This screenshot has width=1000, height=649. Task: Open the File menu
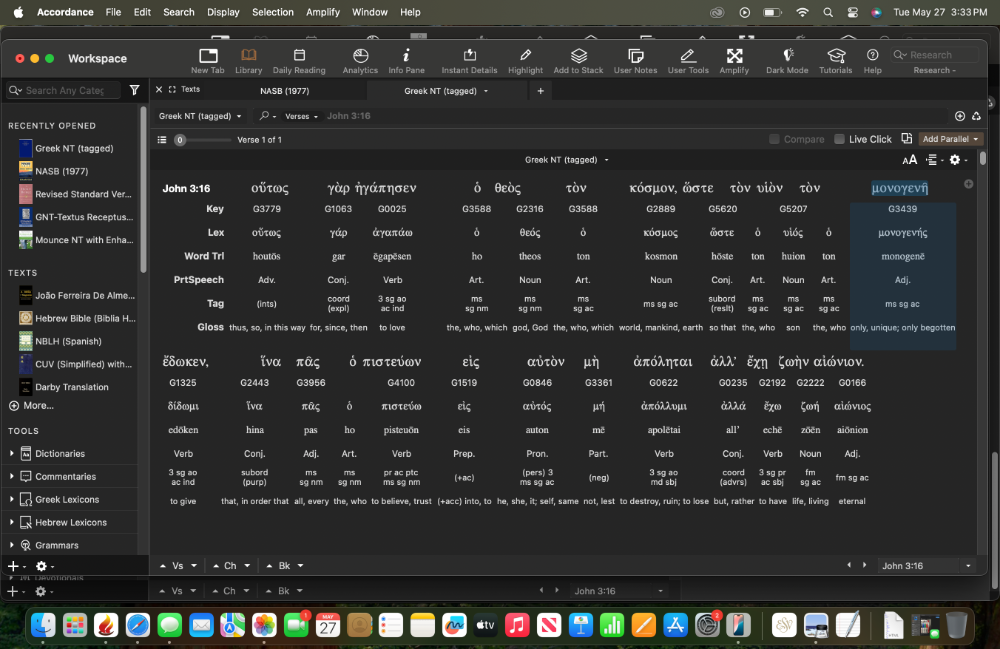[114, 12]
